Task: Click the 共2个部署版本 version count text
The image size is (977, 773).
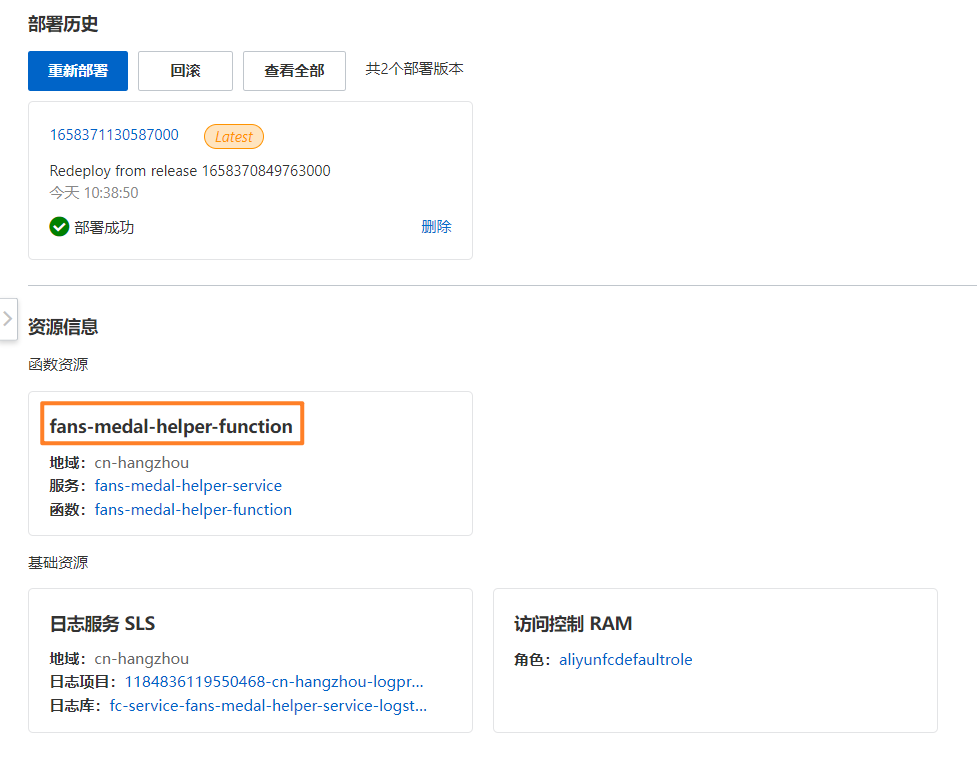Action: click(414, 69)
